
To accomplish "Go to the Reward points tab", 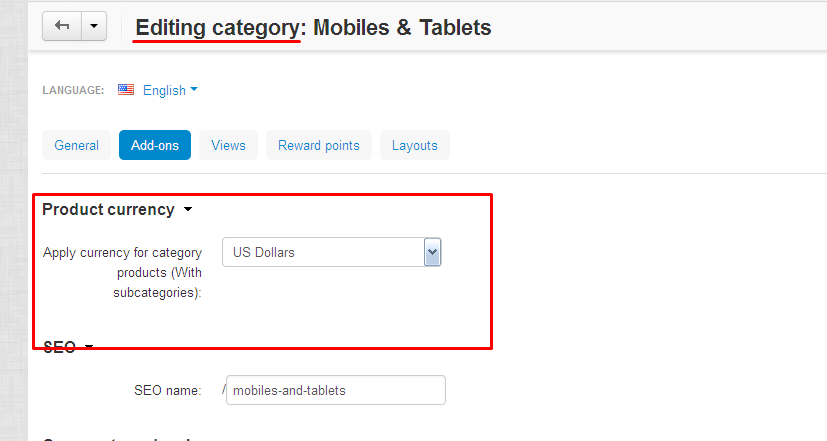I will coord(319,145).
